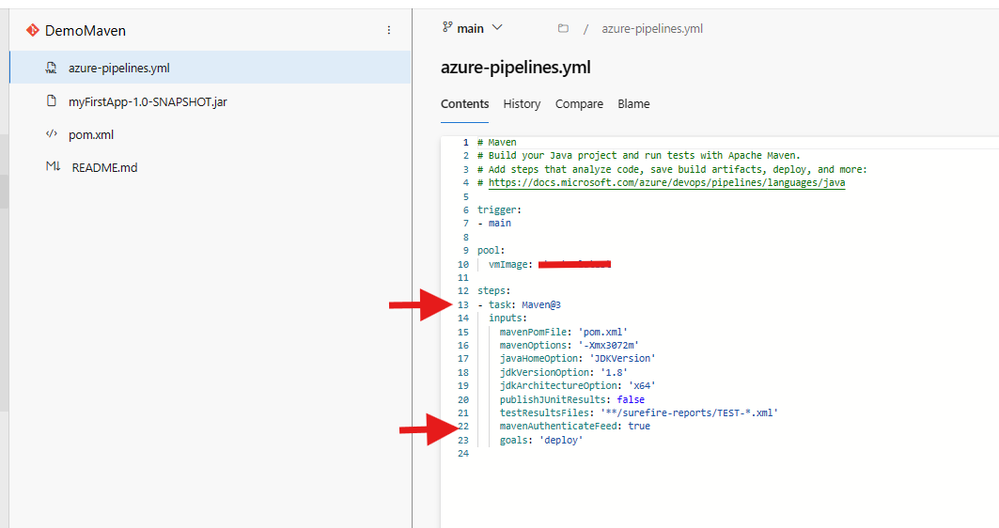
Task: Click the 'task: Maven@3' line
Action: (x=519, y=304)
